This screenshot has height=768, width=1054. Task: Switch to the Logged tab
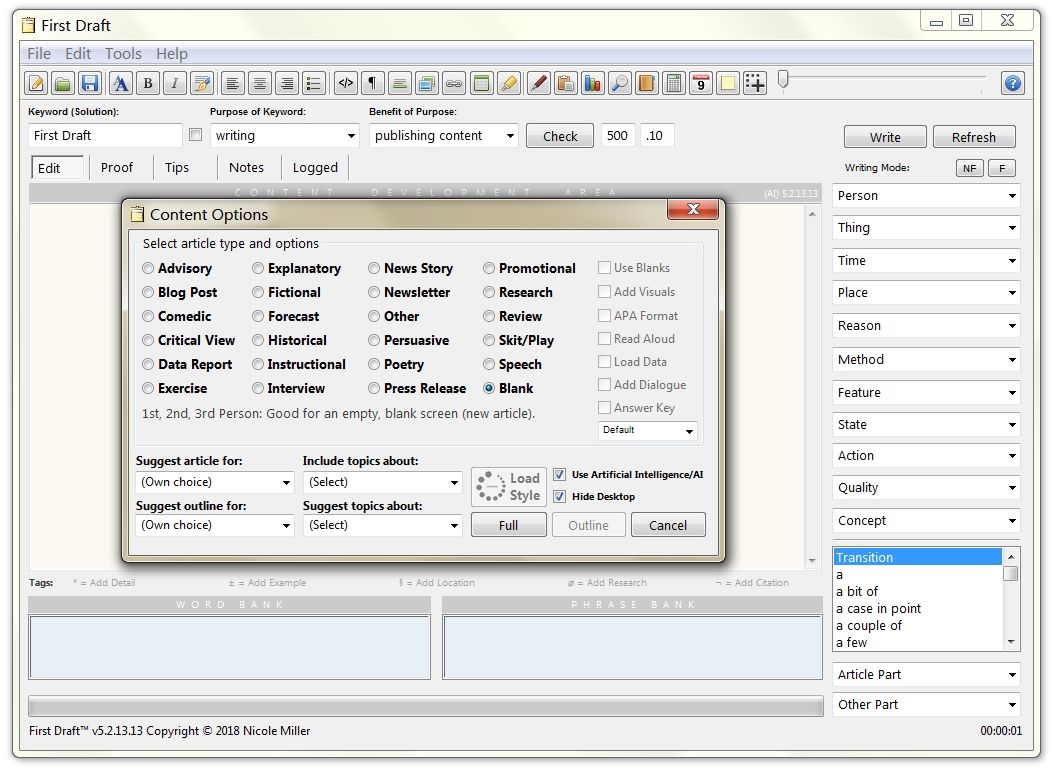tap(315, 168)
